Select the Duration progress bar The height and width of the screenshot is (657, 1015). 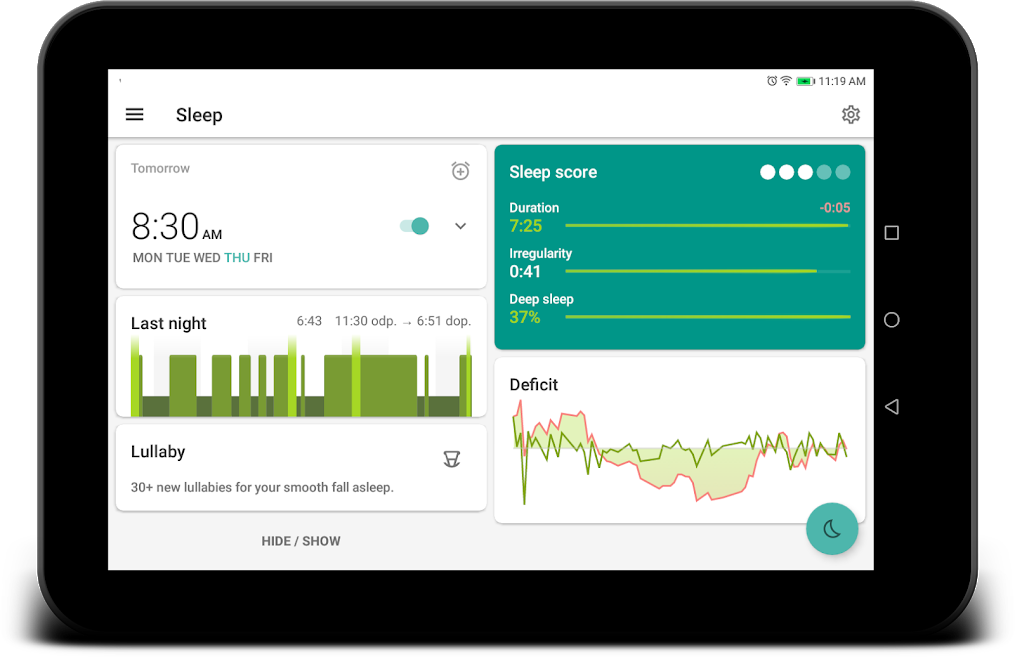(707, 225)
